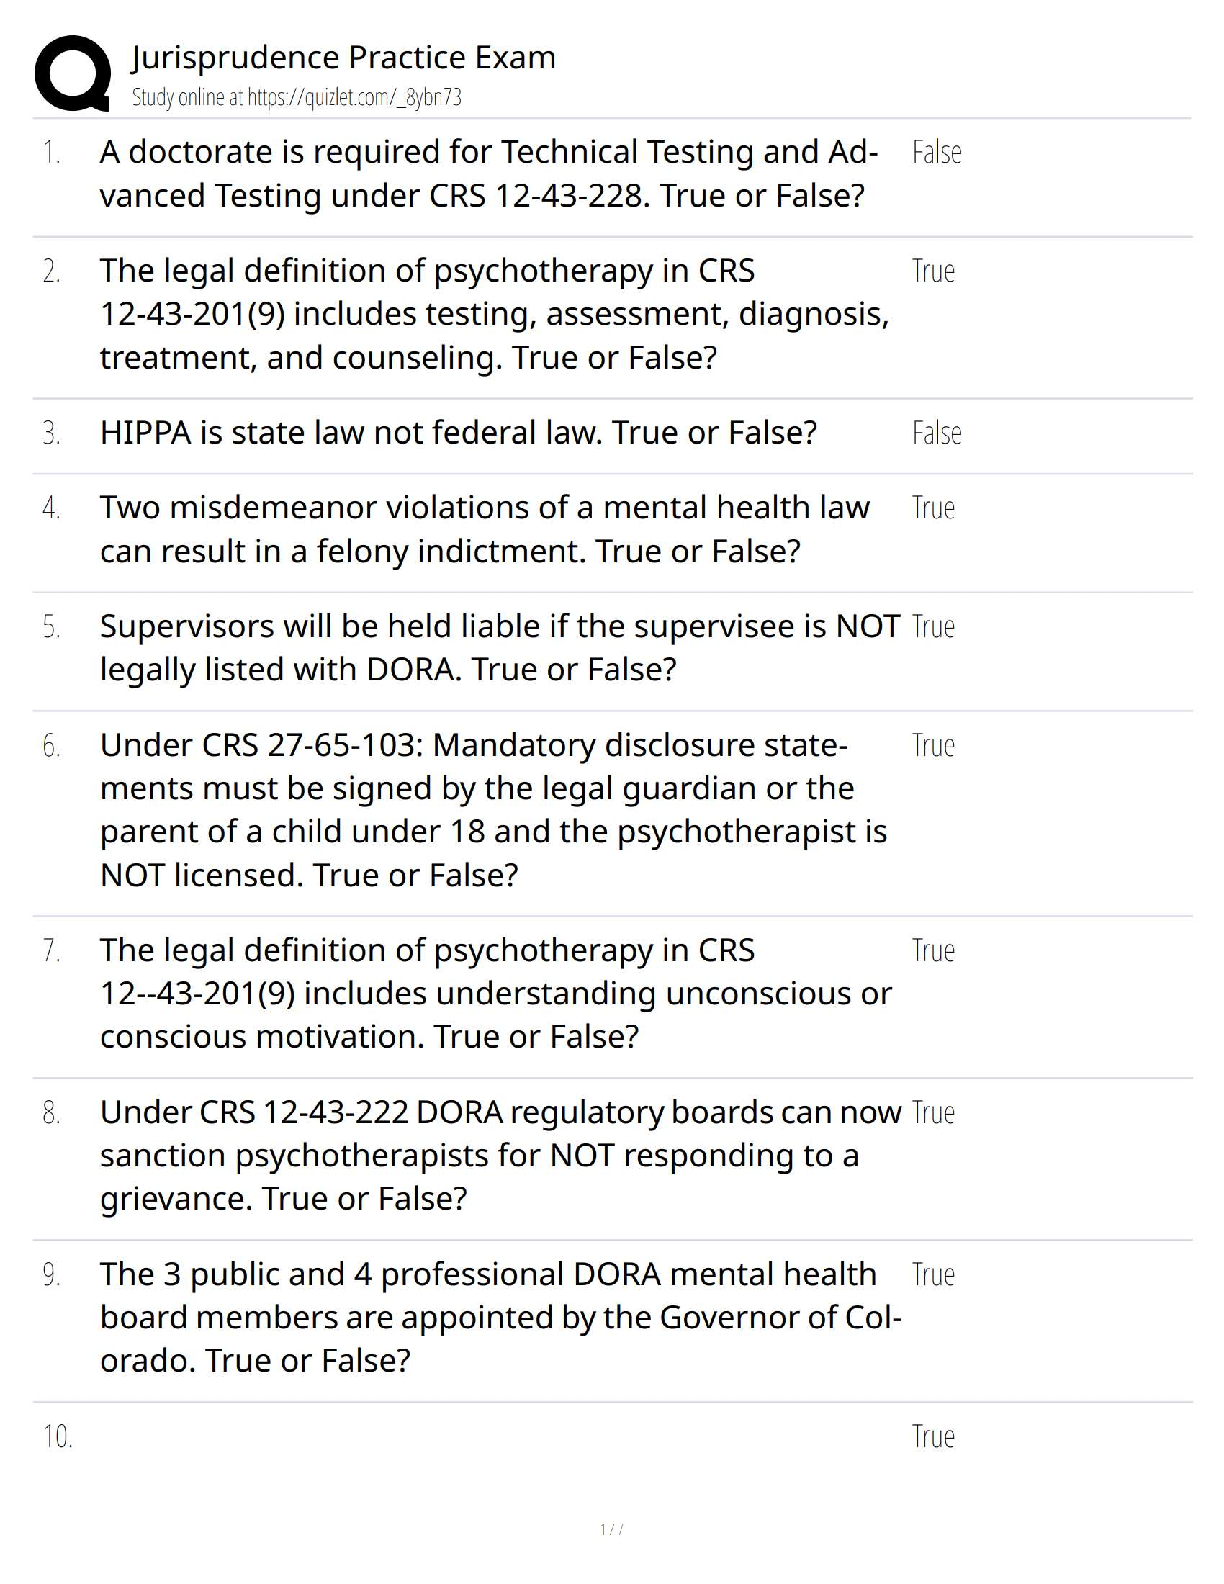Viewport: 1224px width, 1584px height.
Task: Select the CRS 12-43-222 grievance question
Action: tap(499, 1155)
